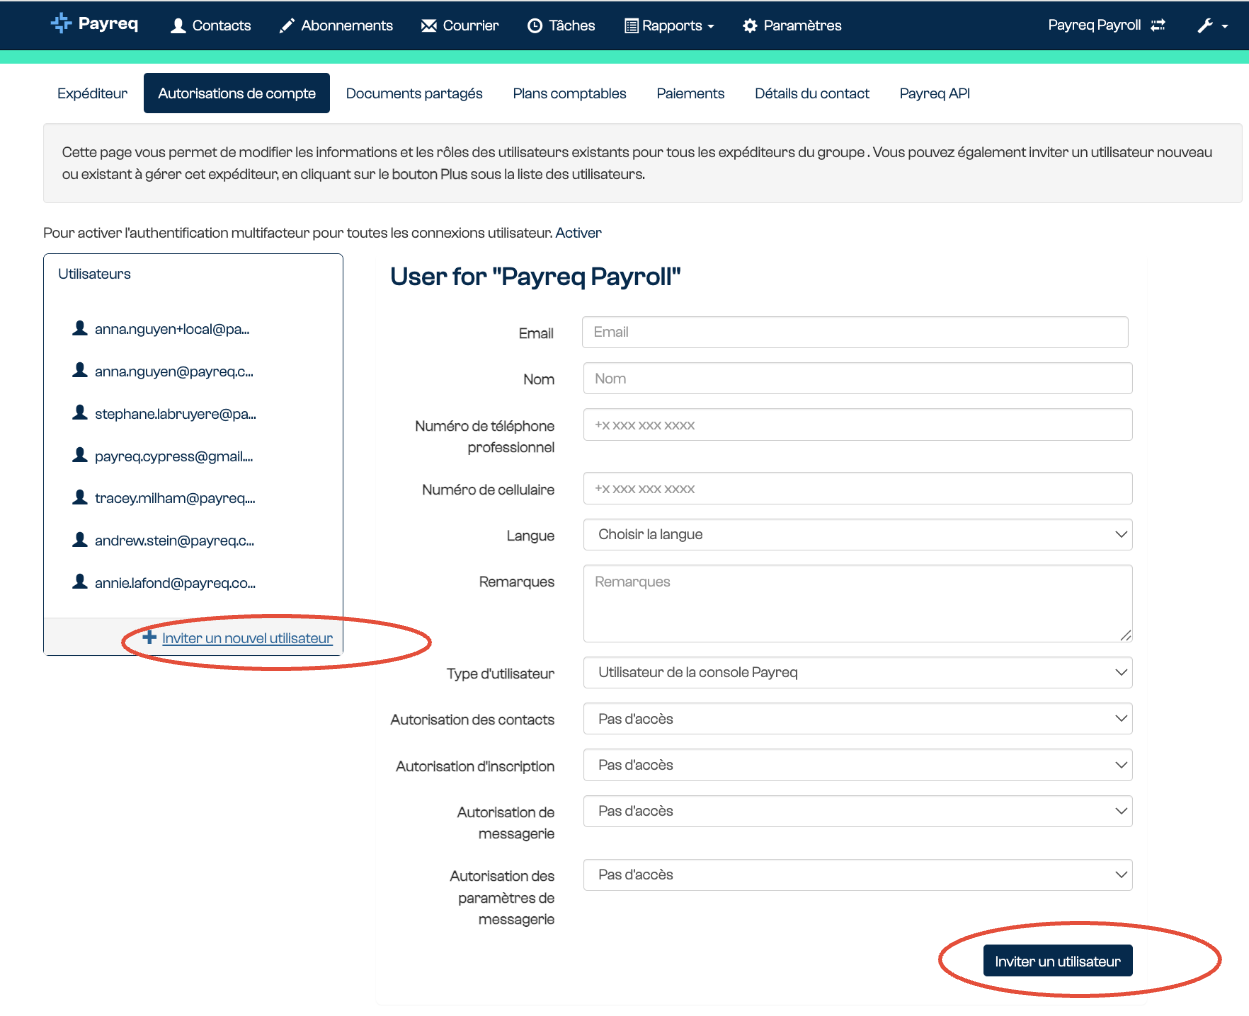Click the Rapports list icon
Screen dimensions: 1249x1016
[x=631, y=26]
